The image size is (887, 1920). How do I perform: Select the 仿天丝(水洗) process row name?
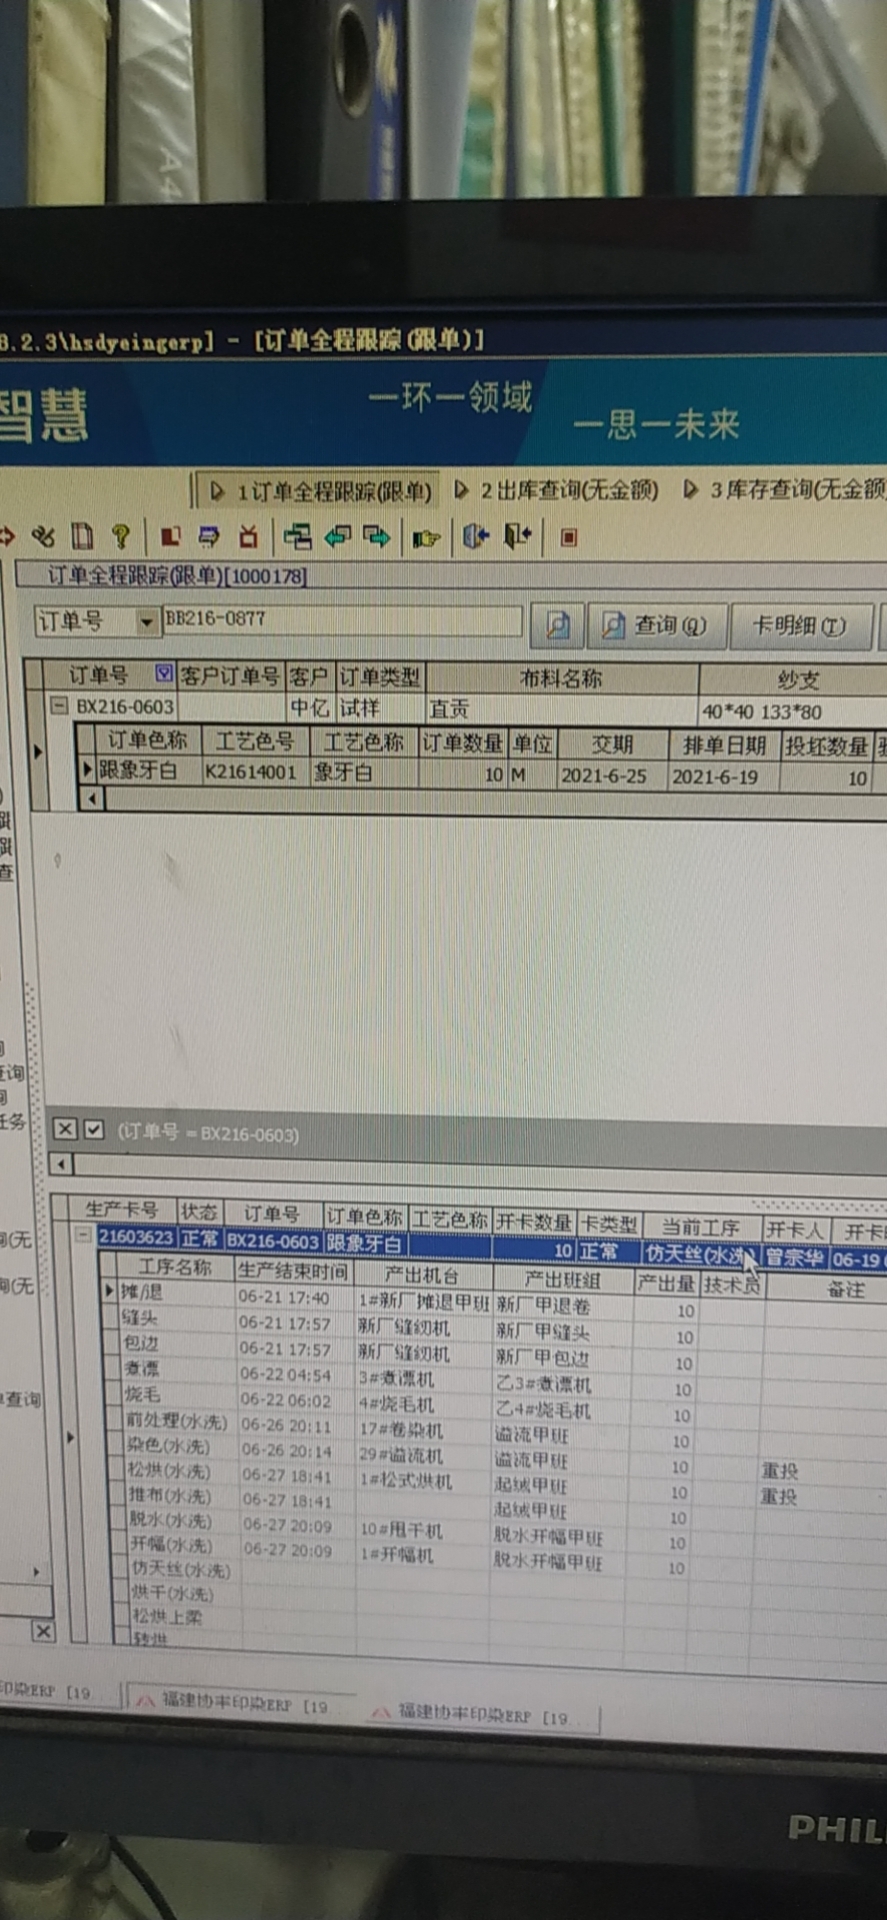[x=180, y=1570]
